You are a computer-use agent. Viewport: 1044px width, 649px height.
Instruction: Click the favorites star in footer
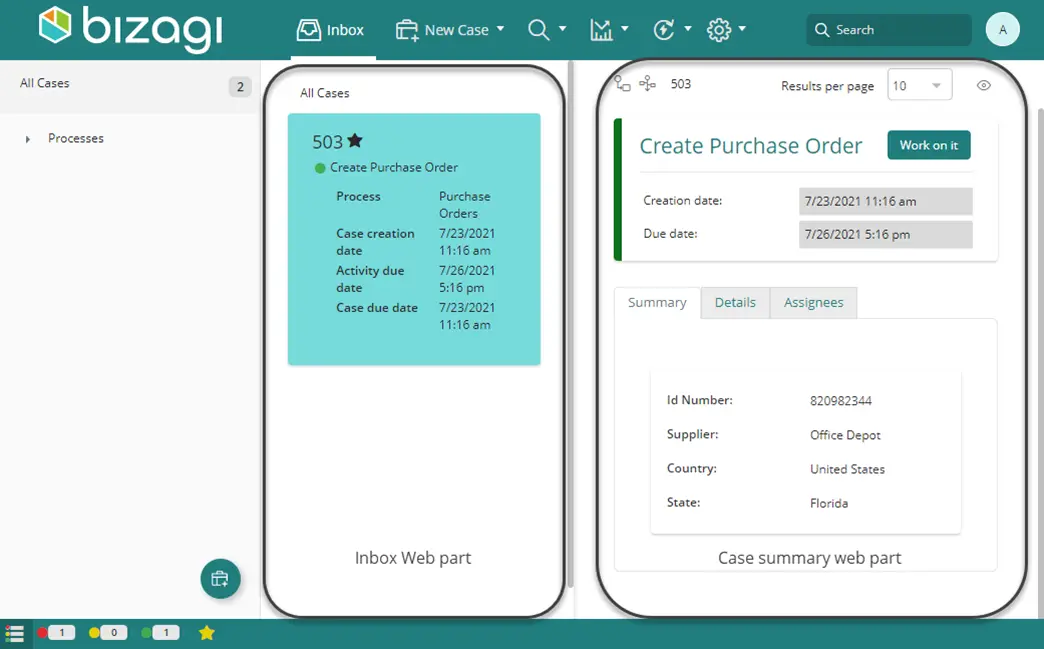[x=207, y=632]
